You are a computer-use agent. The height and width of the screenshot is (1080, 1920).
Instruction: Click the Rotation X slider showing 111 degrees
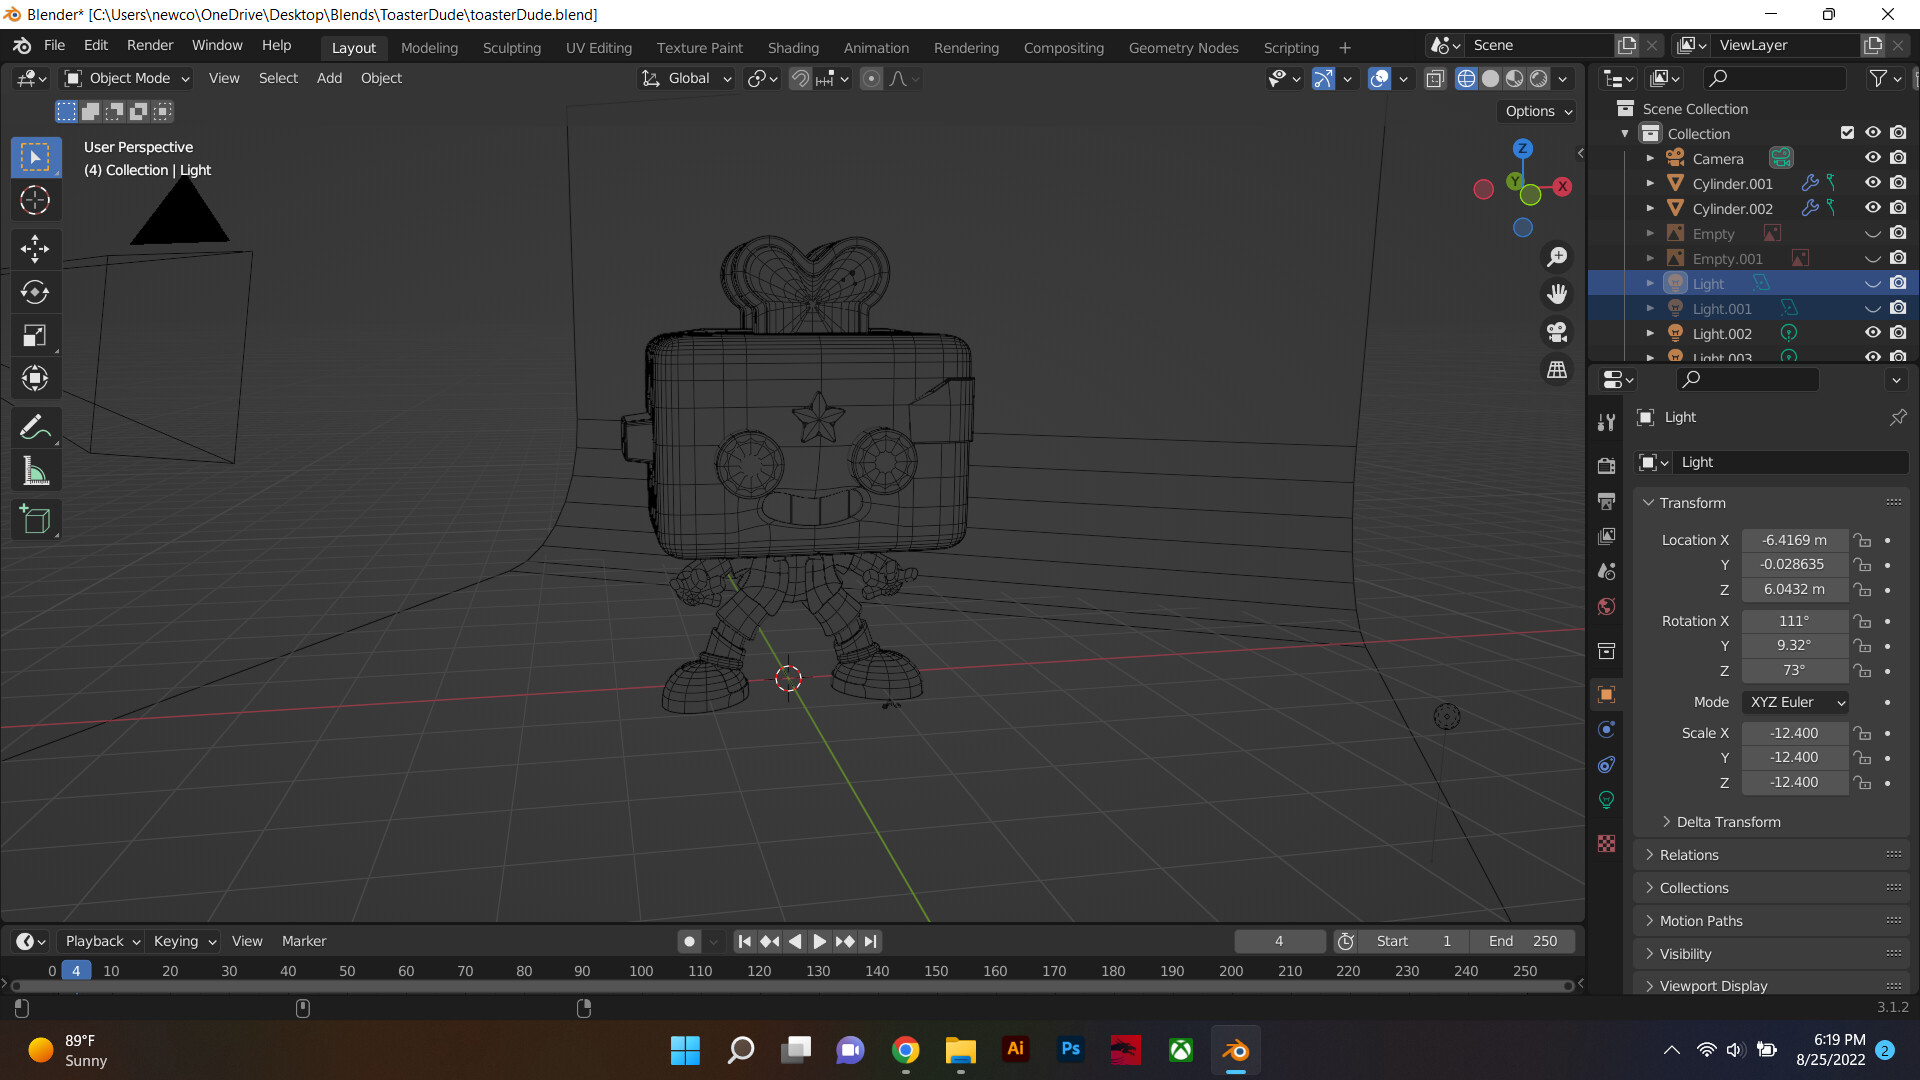point(1794,620)
